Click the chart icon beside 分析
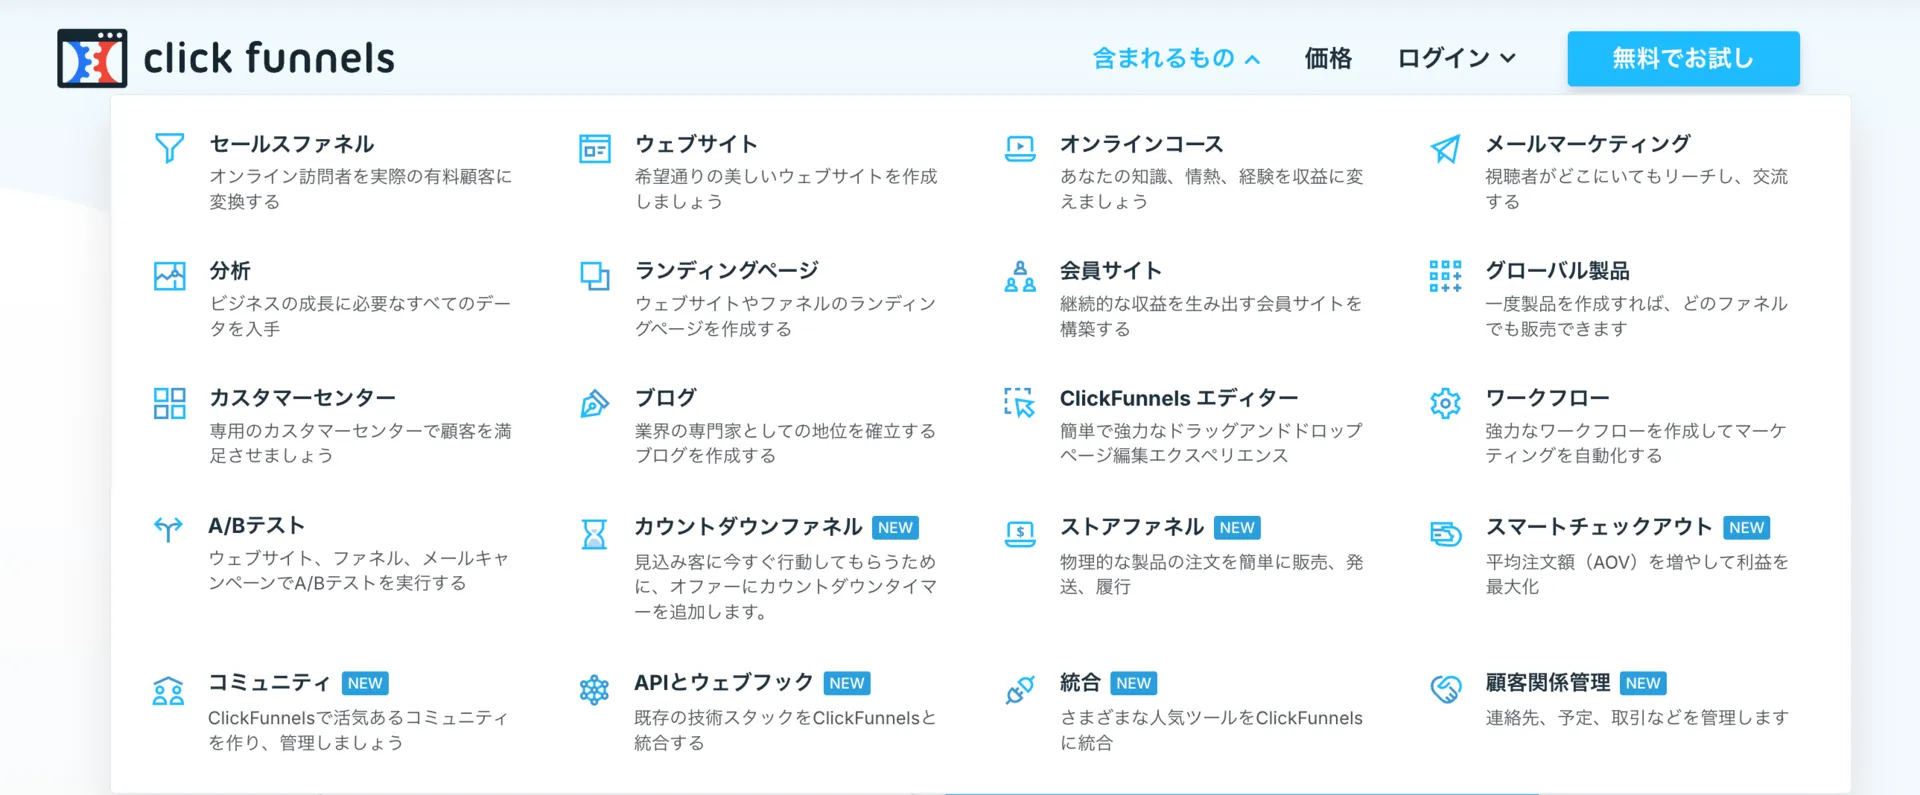The image size is (1920, 795). (169, 276)
